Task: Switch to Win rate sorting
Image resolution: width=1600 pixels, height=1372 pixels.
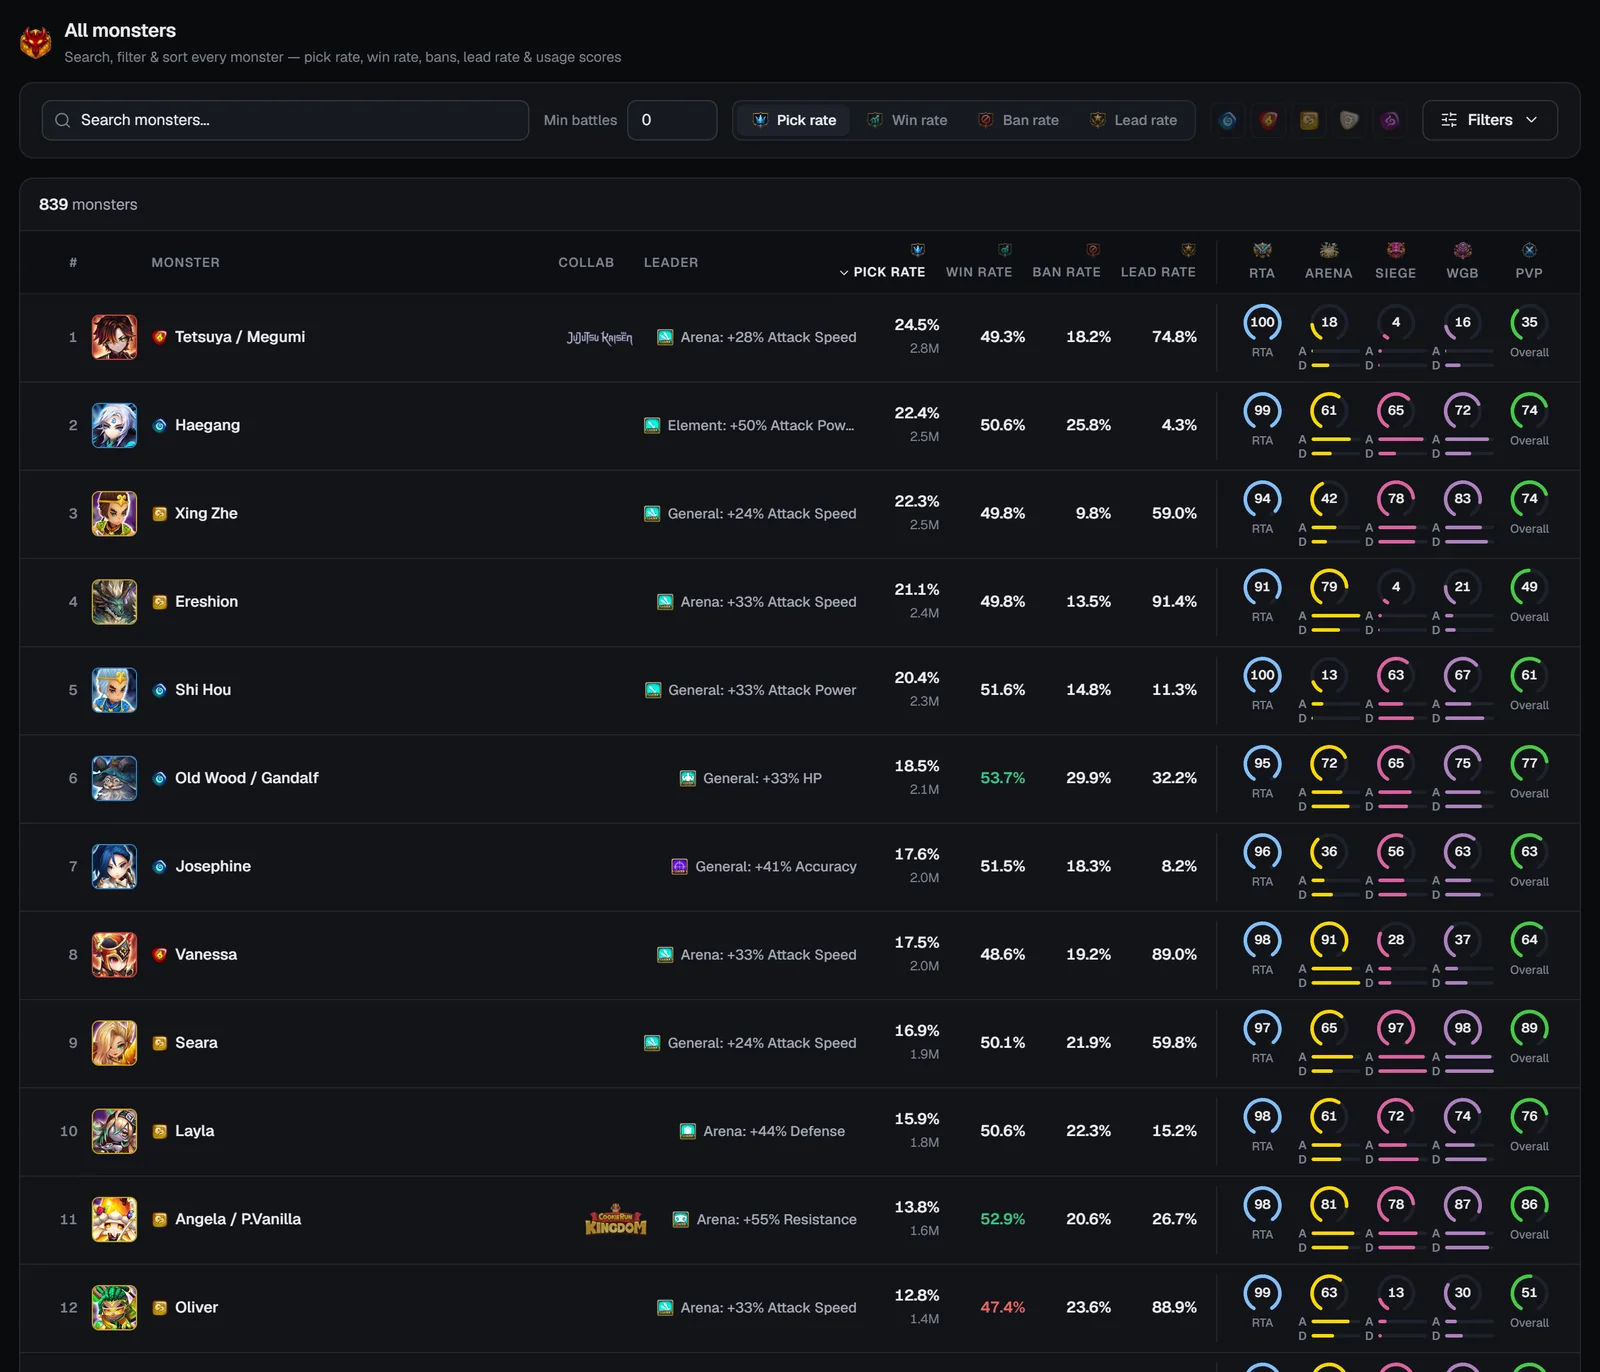Action: pos(908,120)
